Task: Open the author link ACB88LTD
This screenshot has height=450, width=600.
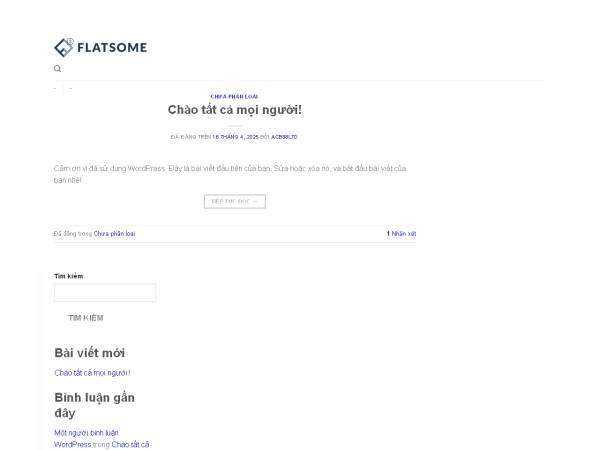Action: 285,136
